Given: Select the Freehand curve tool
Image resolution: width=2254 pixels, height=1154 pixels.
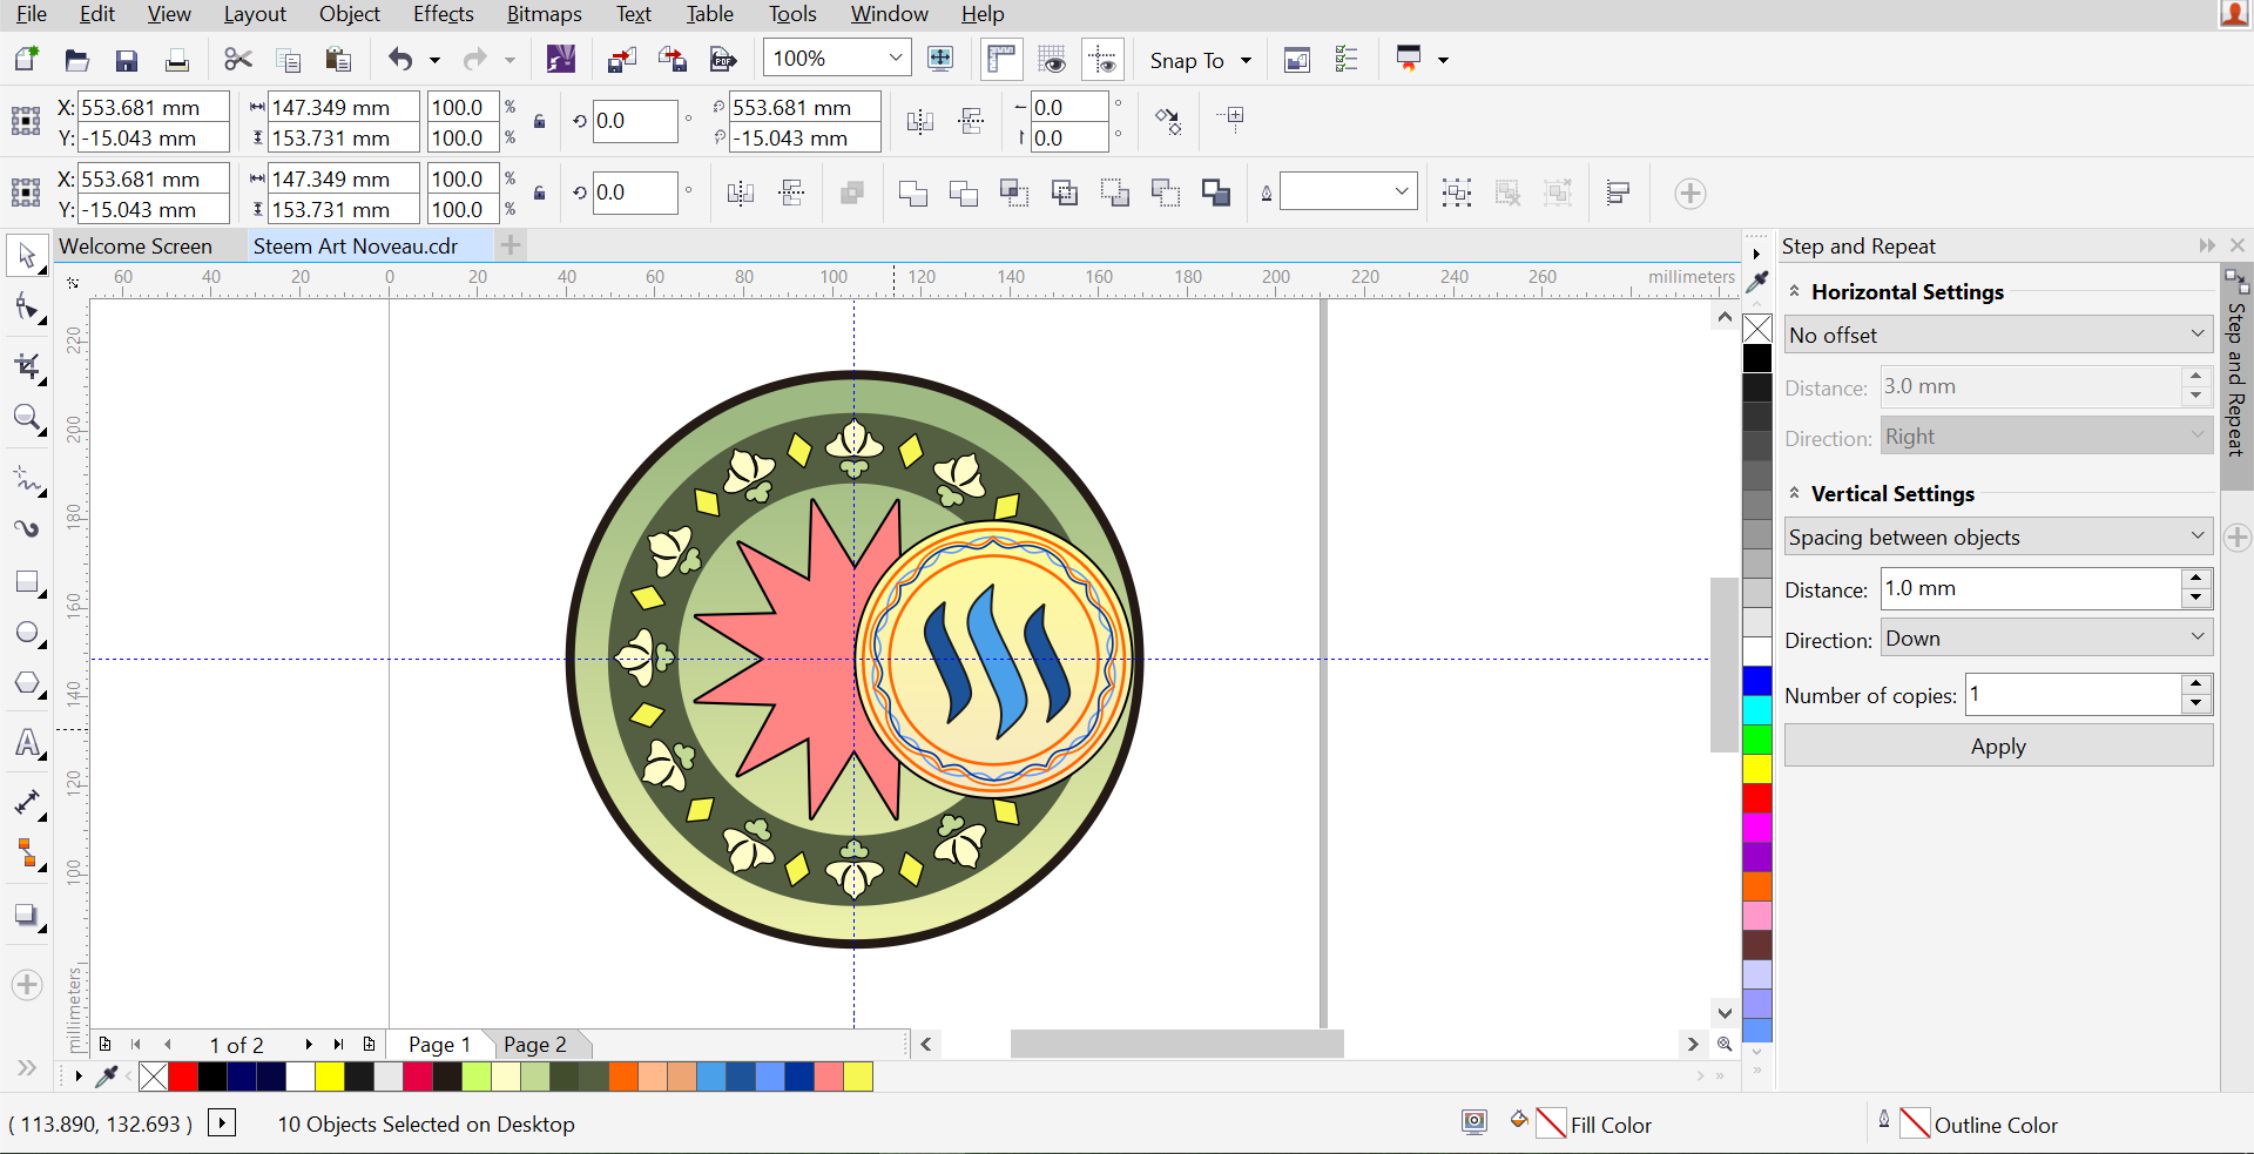Looking at the screenshot, I should tap(26, 480).
